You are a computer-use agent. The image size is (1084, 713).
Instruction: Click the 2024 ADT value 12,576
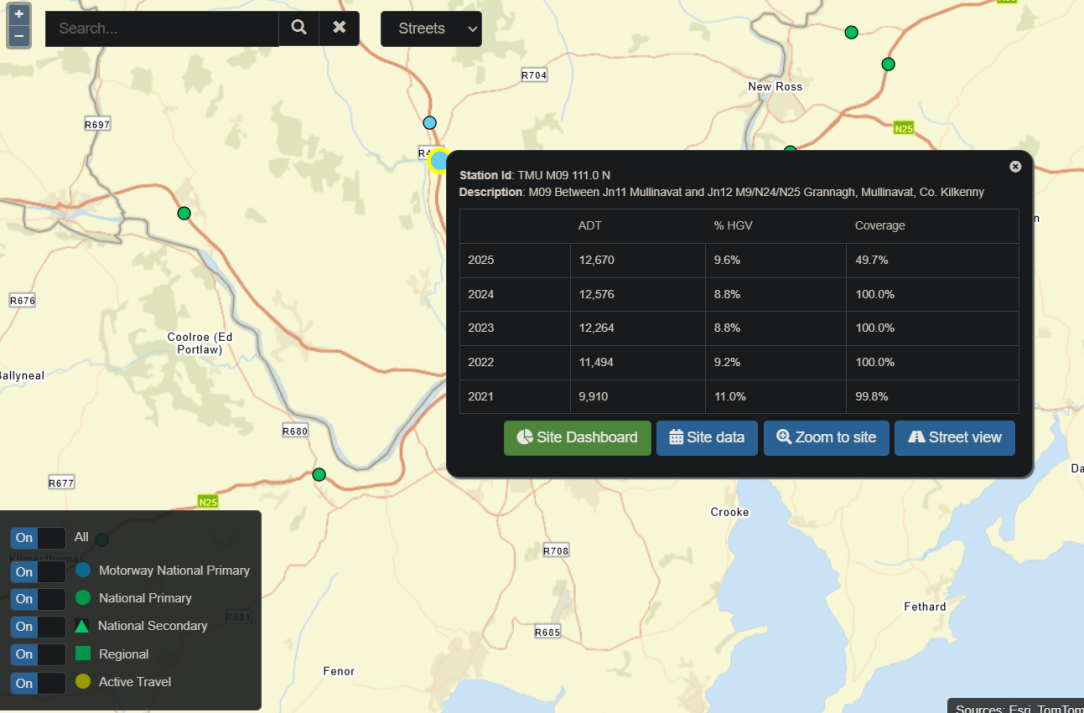[x=597, y=295]
